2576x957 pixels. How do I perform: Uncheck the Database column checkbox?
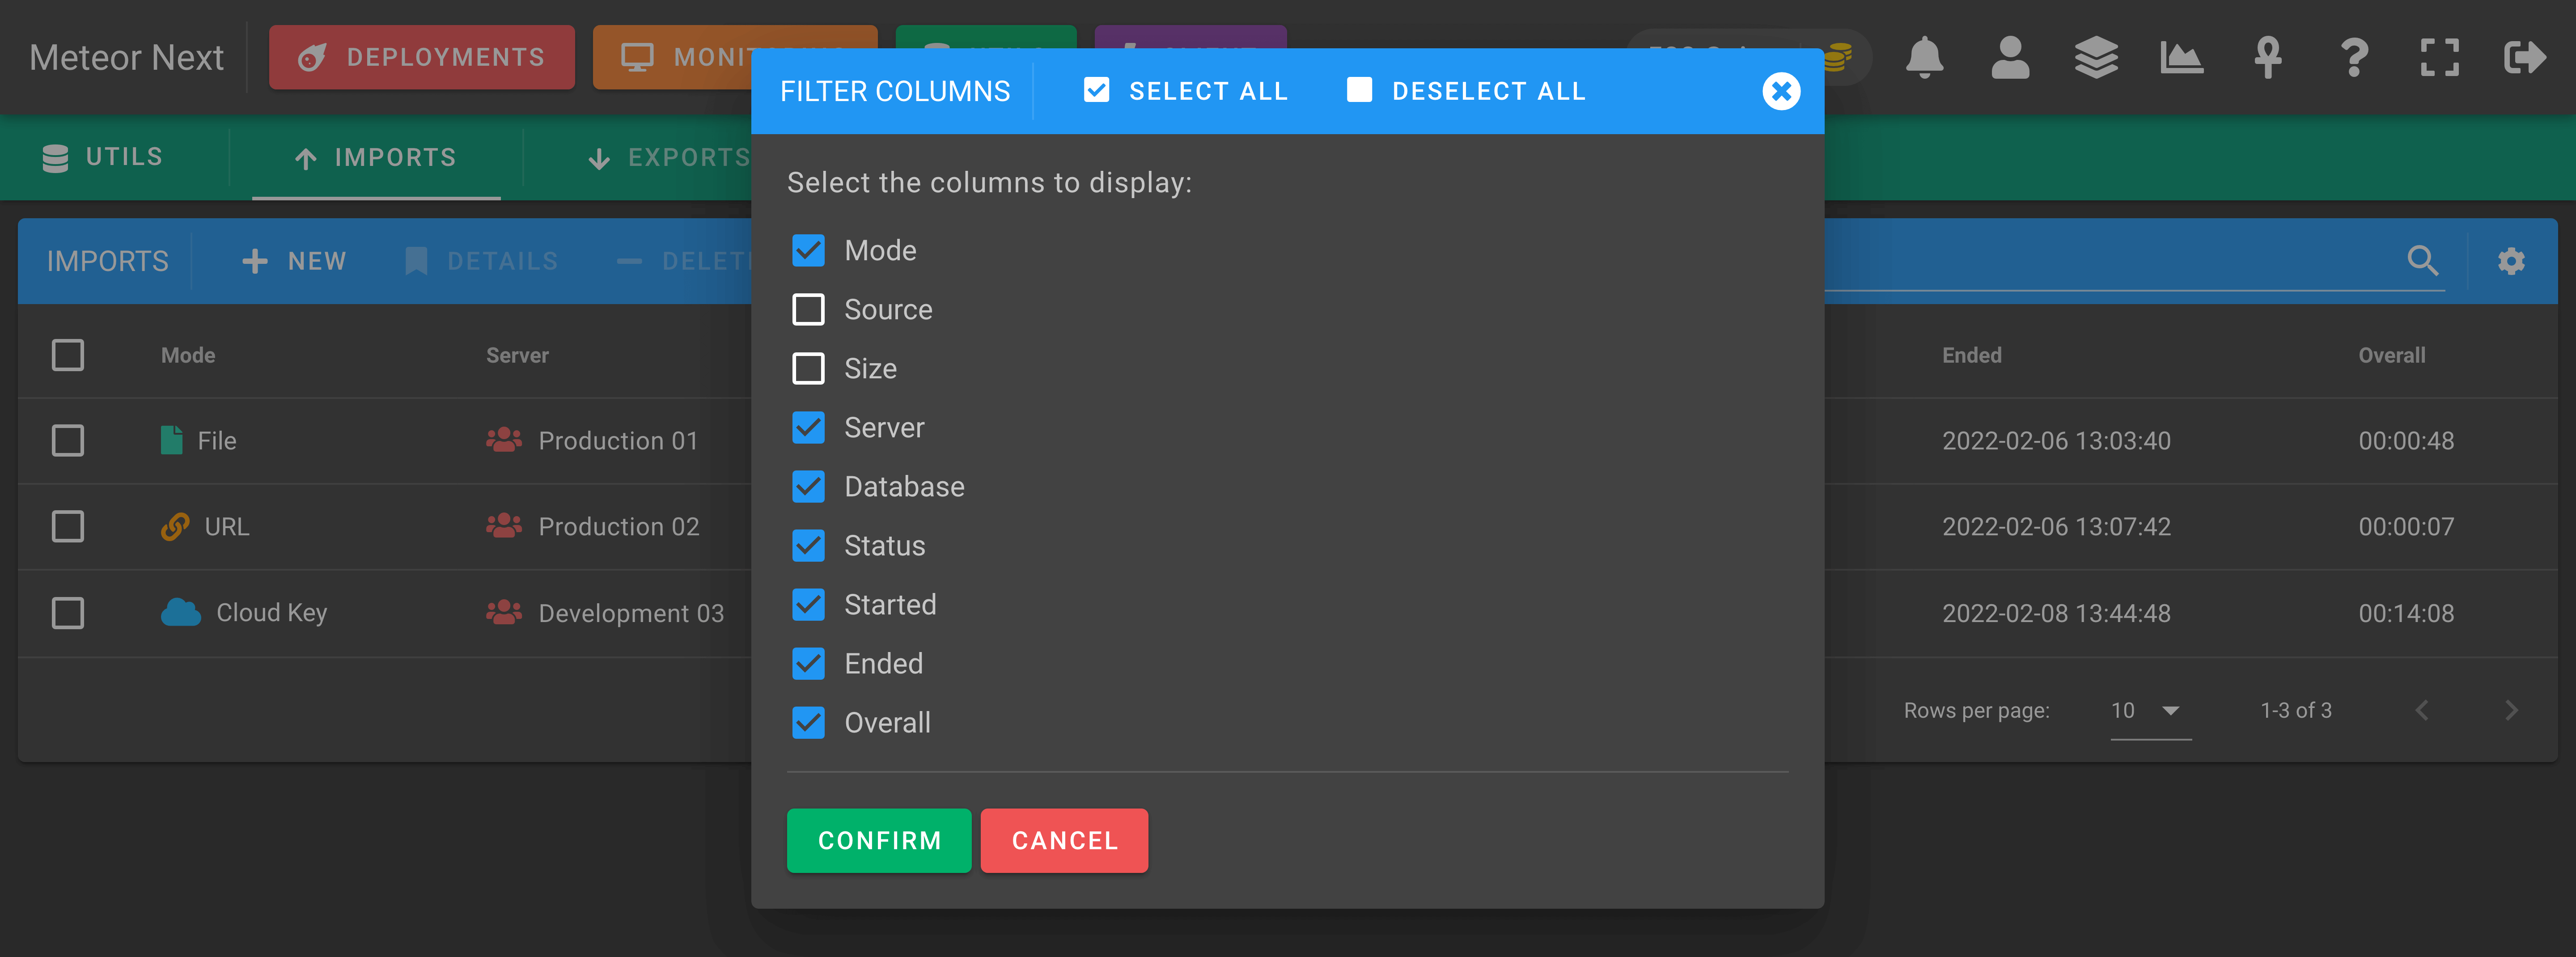808,486
